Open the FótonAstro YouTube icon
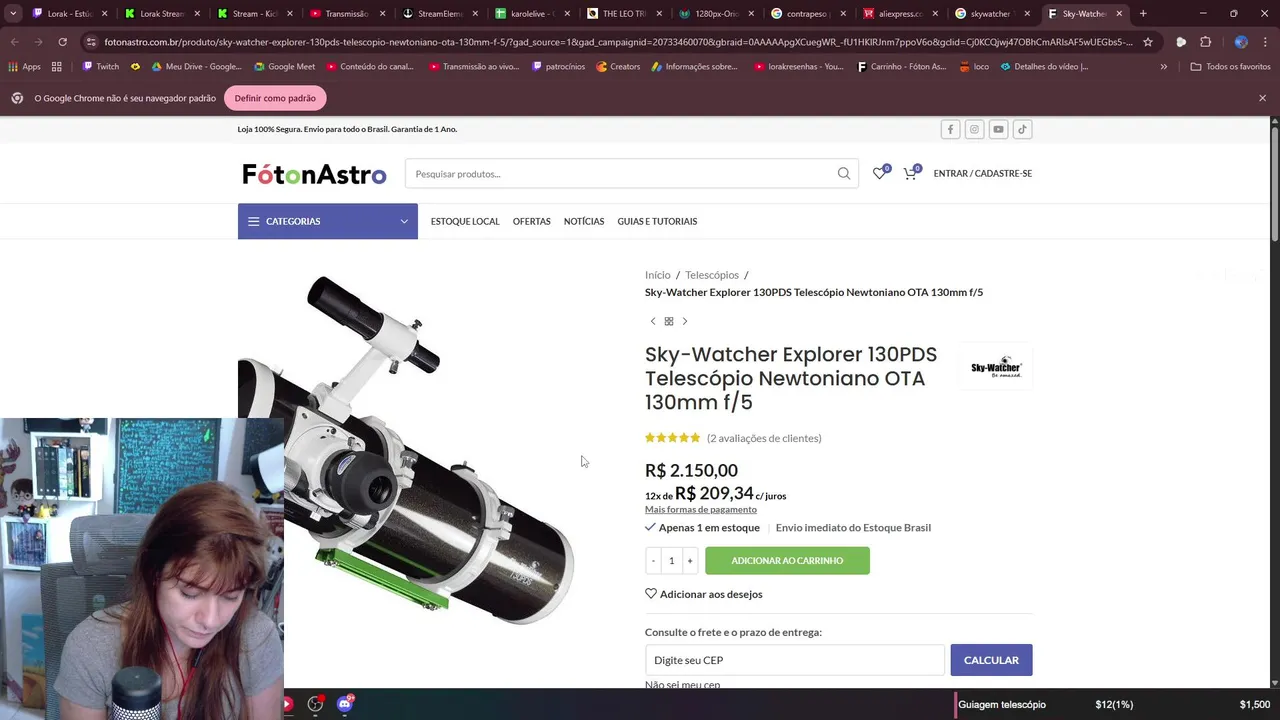The width and height of the screenshot is (1280, 720). tap(998, 129)
